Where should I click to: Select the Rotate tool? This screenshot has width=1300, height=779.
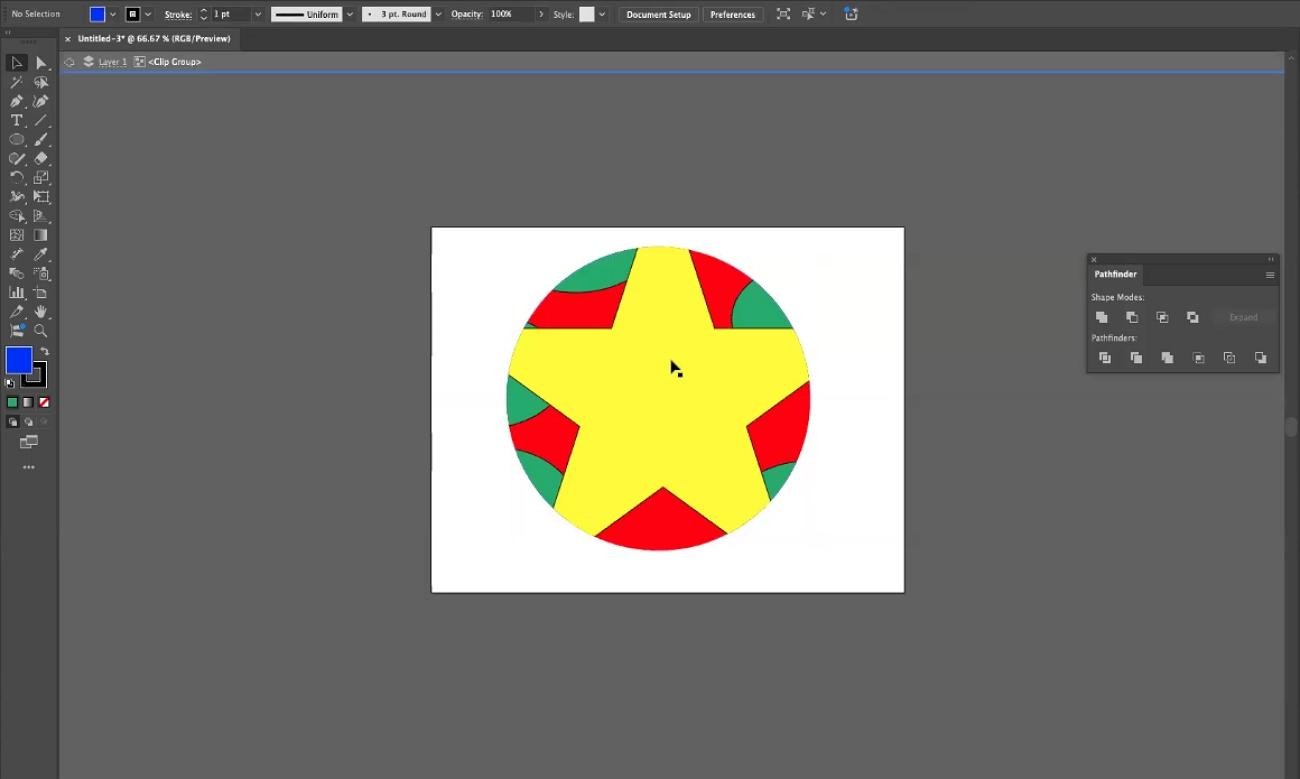[x=17, y=177]
